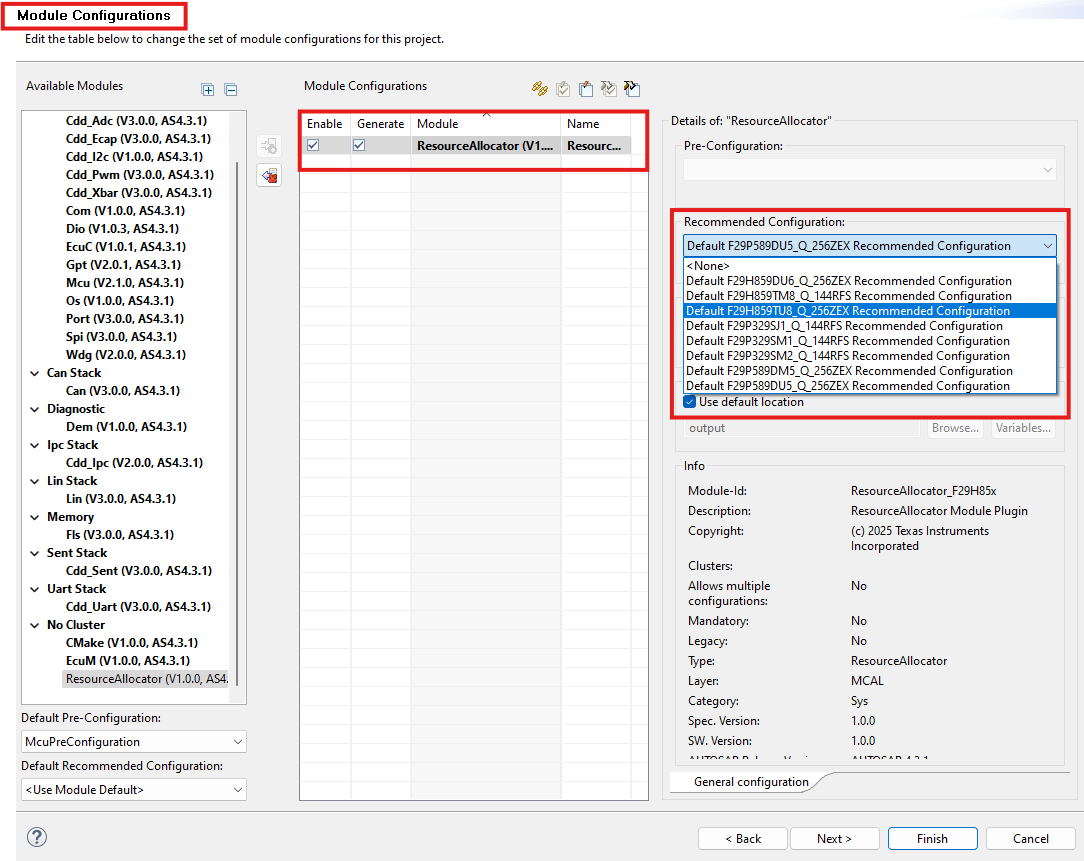This screenshot has height=861, width=1084.
Task: Click the paste configuration toolbar icon
Action: pos(586,88)
